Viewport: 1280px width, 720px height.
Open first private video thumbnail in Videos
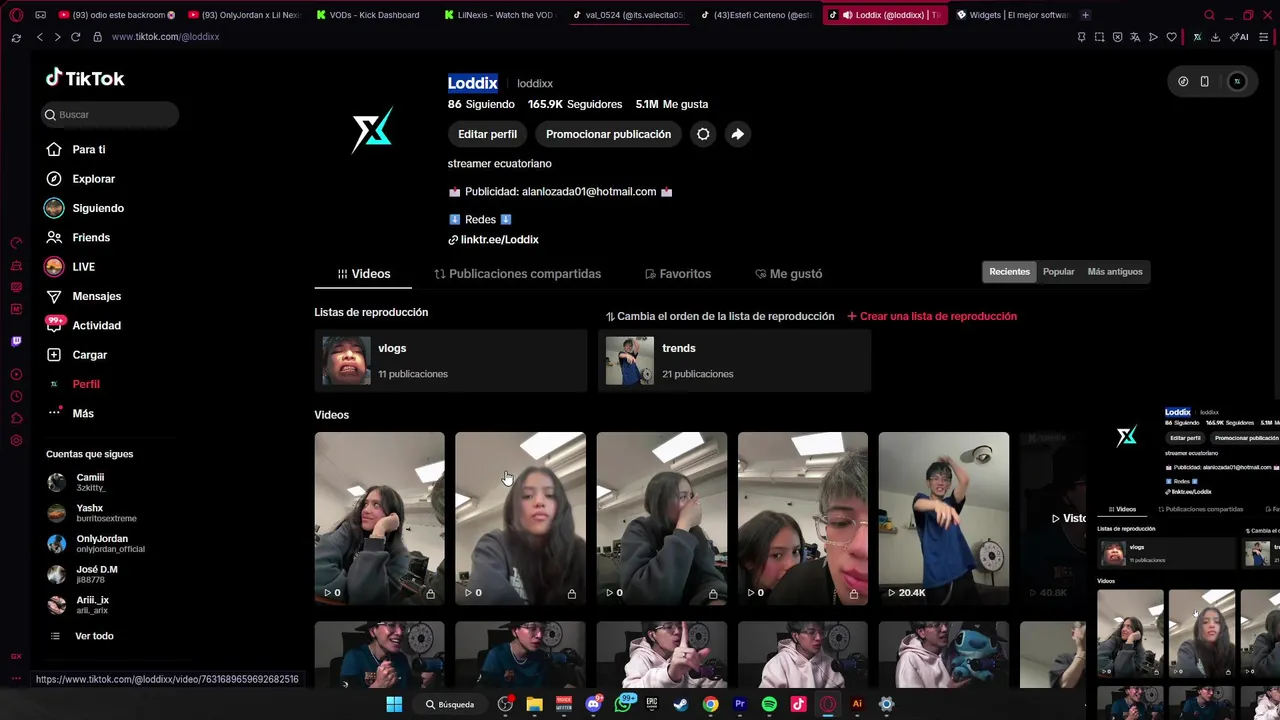click(379, 518)
